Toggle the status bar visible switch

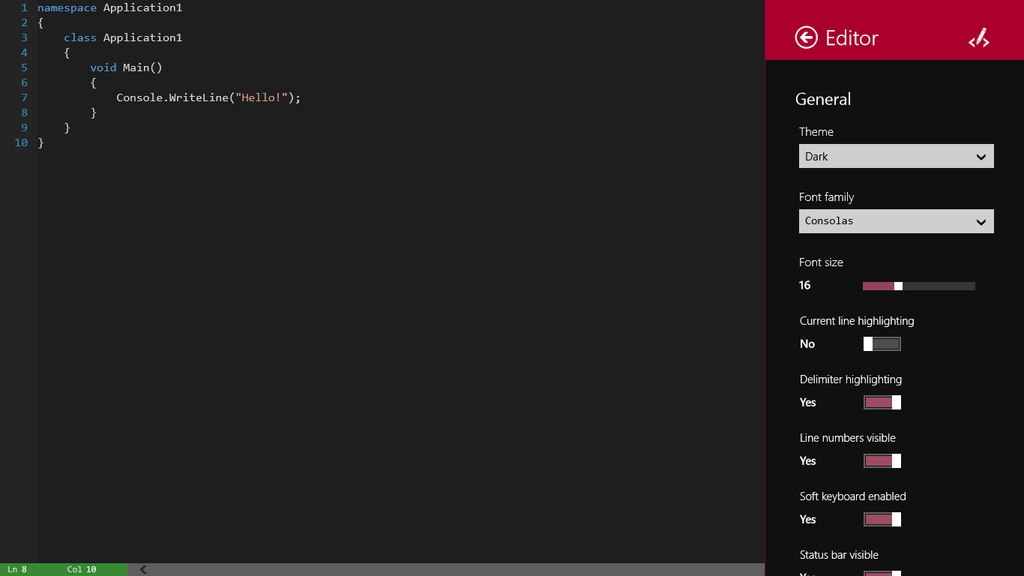click(x=882, y=573)
